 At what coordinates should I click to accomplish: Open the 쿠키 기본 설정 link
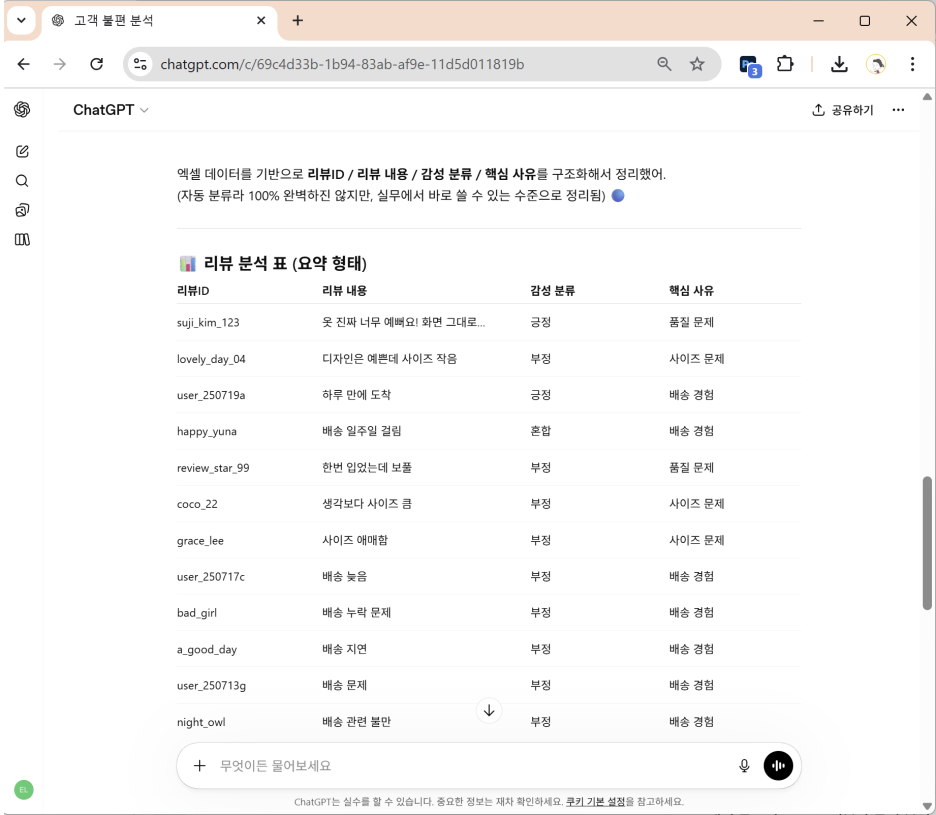click(595, 802)
